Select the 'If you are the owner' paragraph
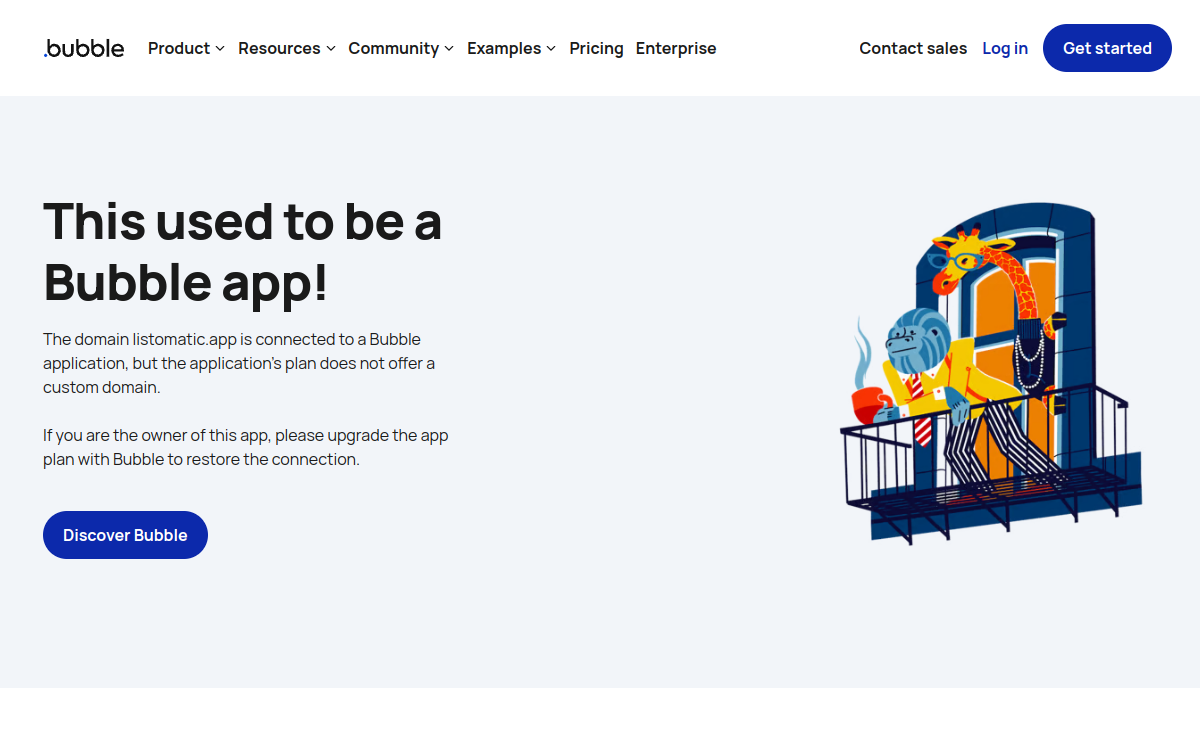The height and width of the screenshot is (750, 1200). [246, 447]
